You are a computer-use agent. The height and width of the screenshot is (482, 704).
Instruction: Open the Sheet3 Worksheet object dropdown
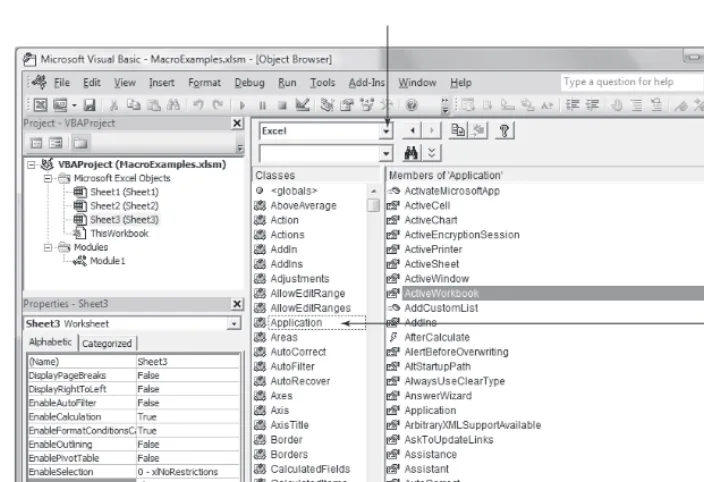233,324
